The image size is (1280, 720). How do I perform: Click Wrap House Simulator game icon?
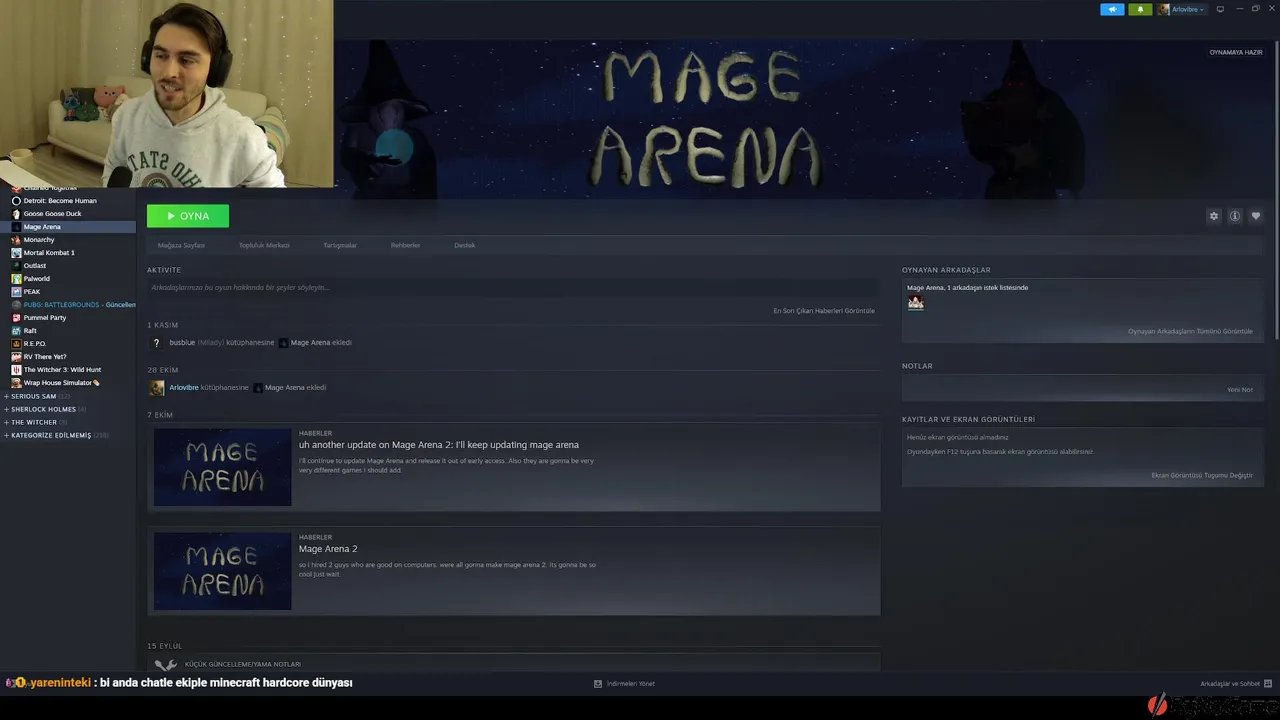[16, 383]
